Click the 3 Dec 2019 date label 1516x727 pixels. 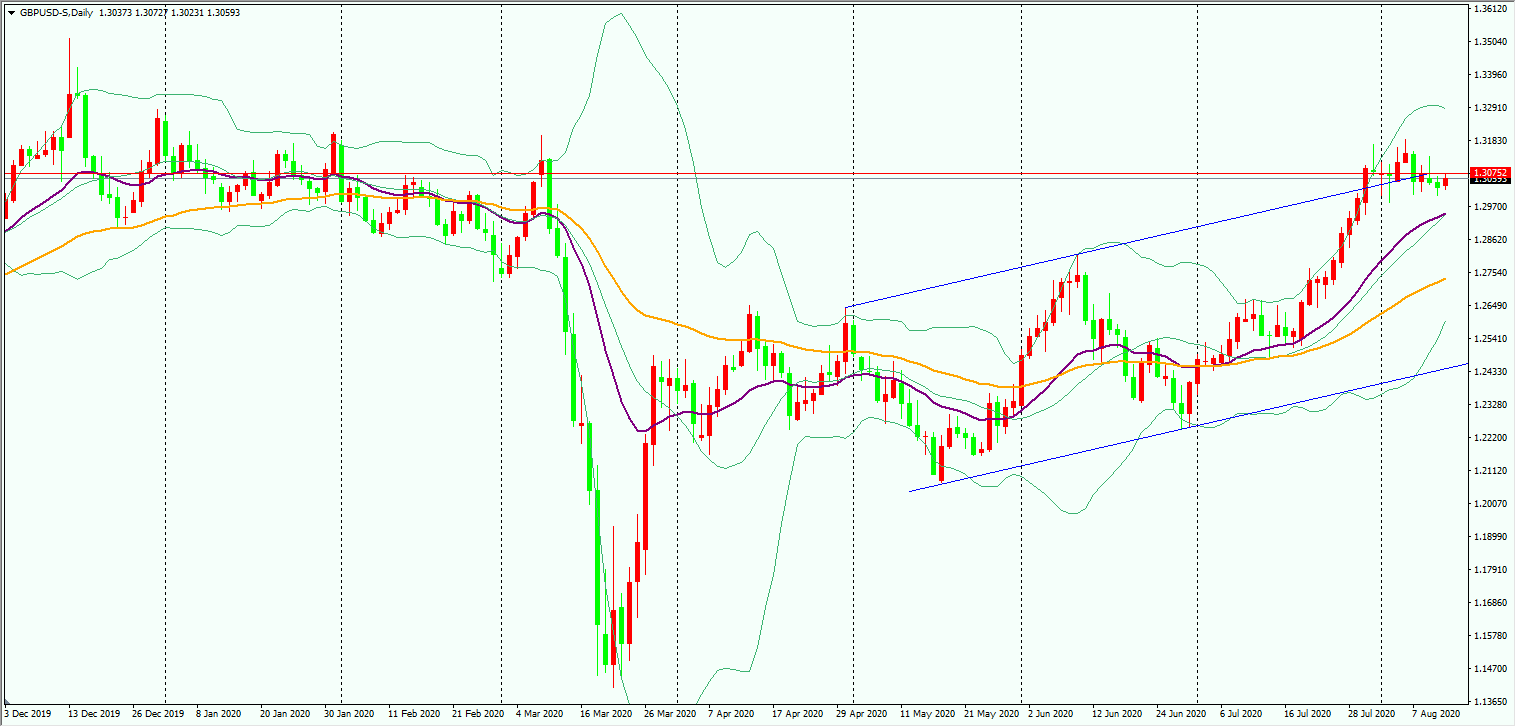coord(27,715)
